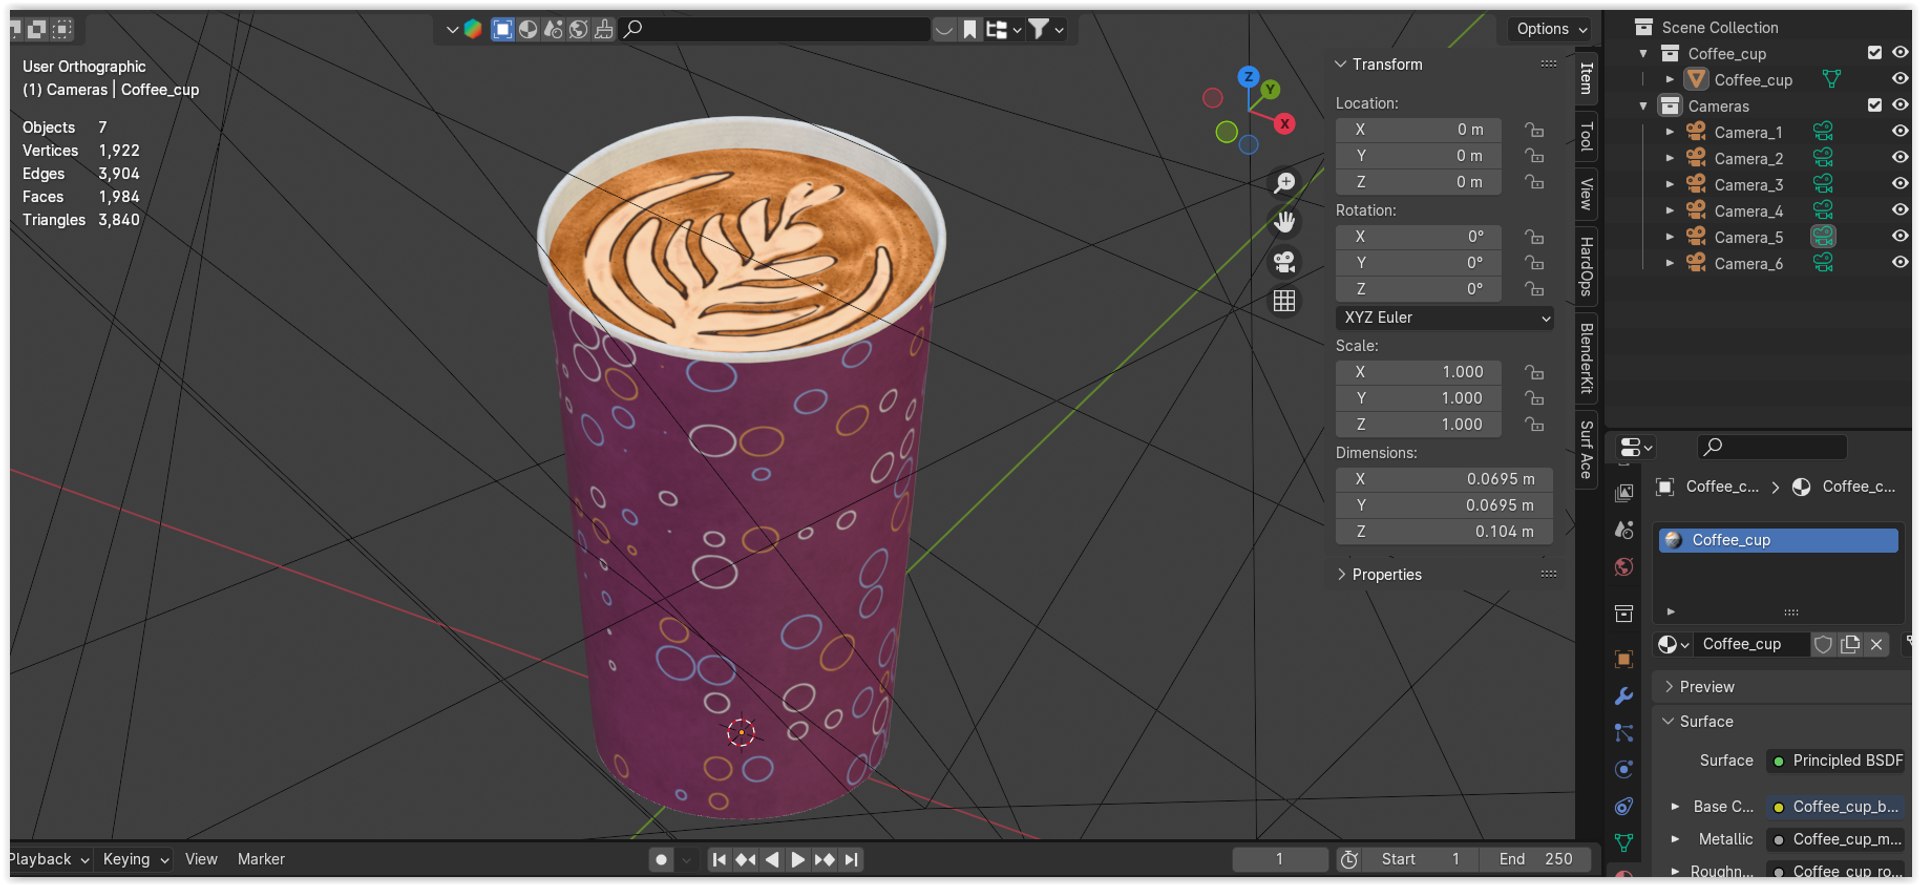The width and height of the screenshot is (1920, 885).
Task: Unlink the Coffee_cup material with X
Action: click(1877, 644)
